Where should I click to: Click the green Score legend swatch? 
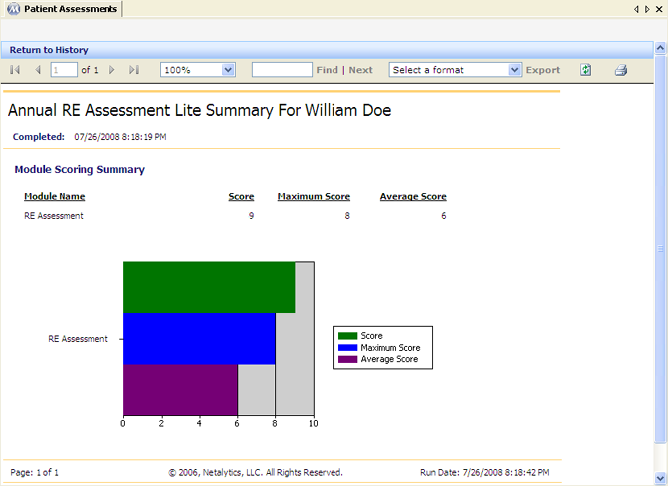[x=347, y=336]
